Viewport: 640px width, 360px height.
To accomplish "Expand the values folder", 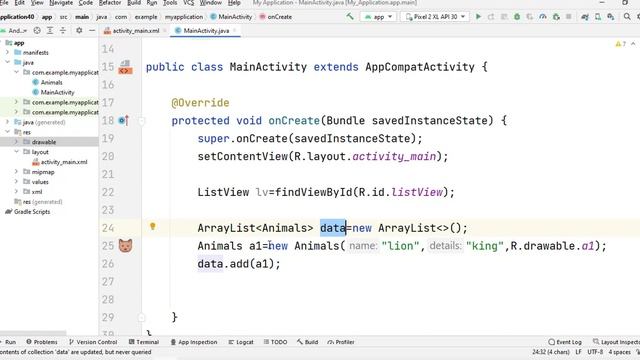I will [16, 182].
